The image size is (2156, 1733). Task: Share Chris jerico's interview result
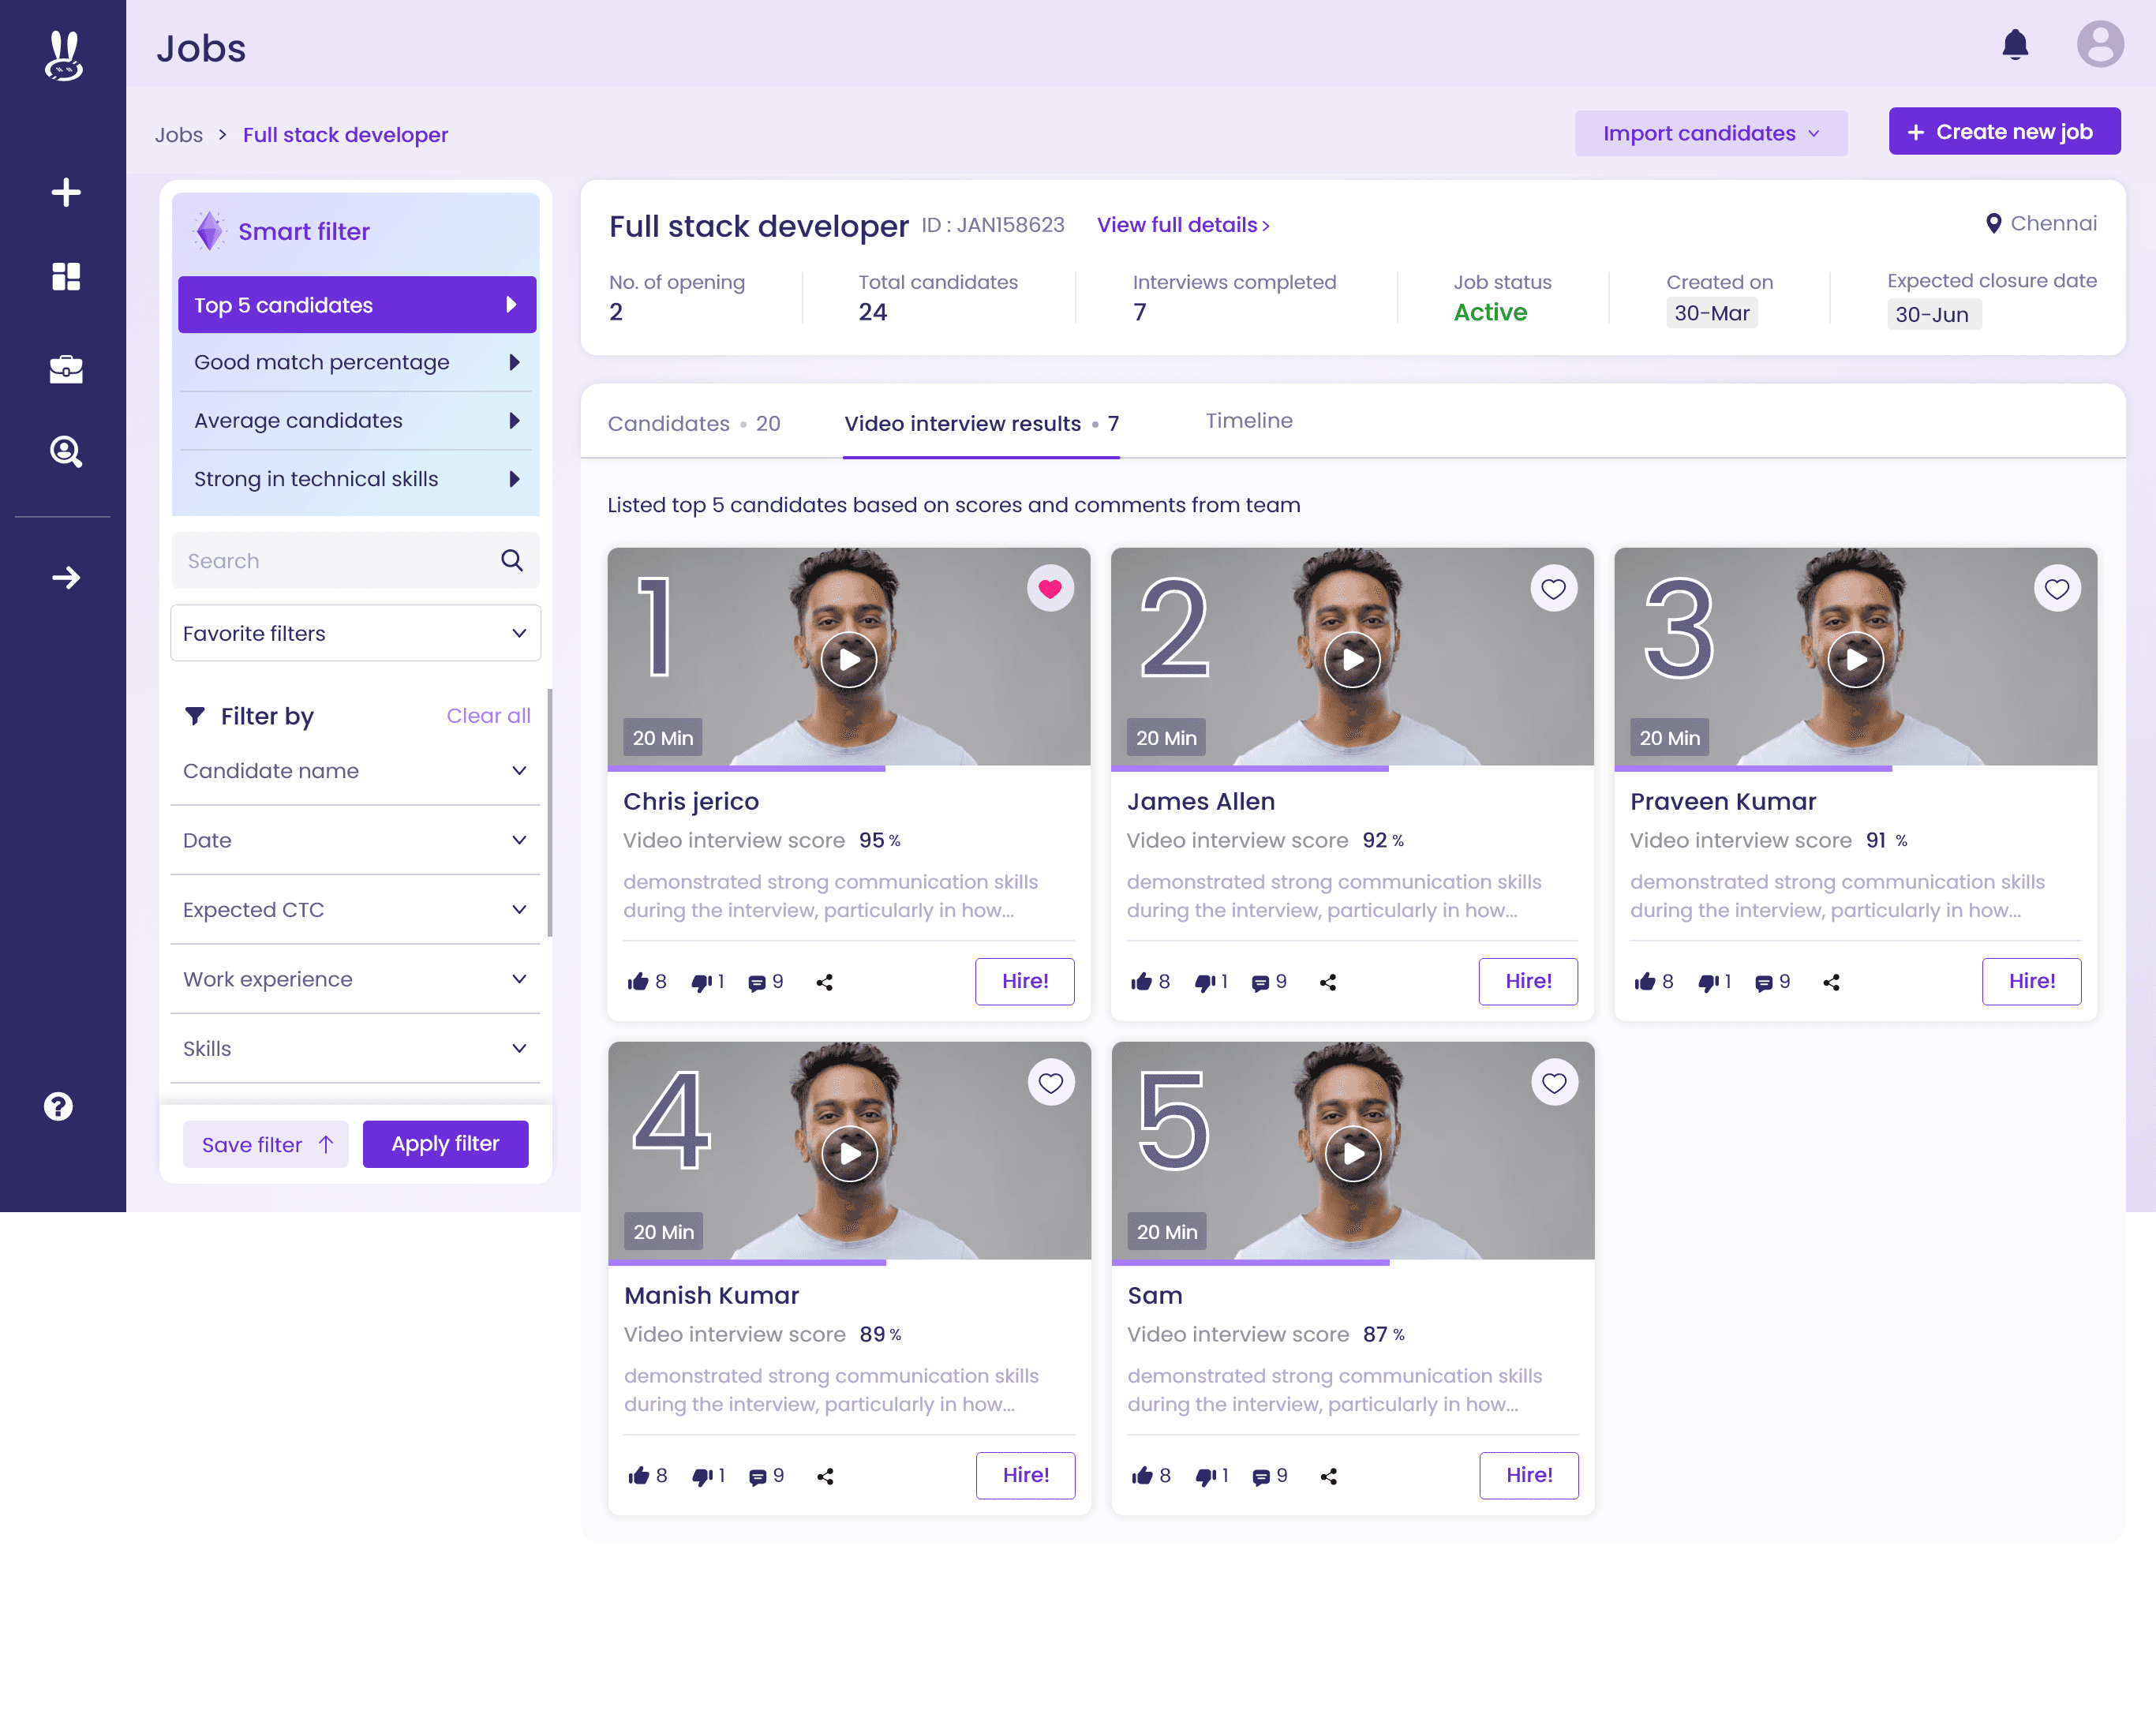[824, 982]
